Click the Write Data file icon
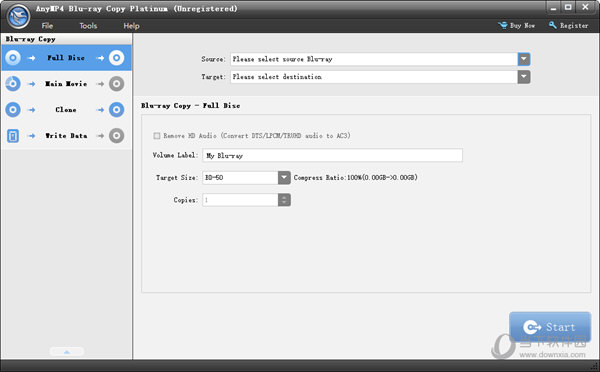This screenshot has height=372, width=600. [13, 135]
